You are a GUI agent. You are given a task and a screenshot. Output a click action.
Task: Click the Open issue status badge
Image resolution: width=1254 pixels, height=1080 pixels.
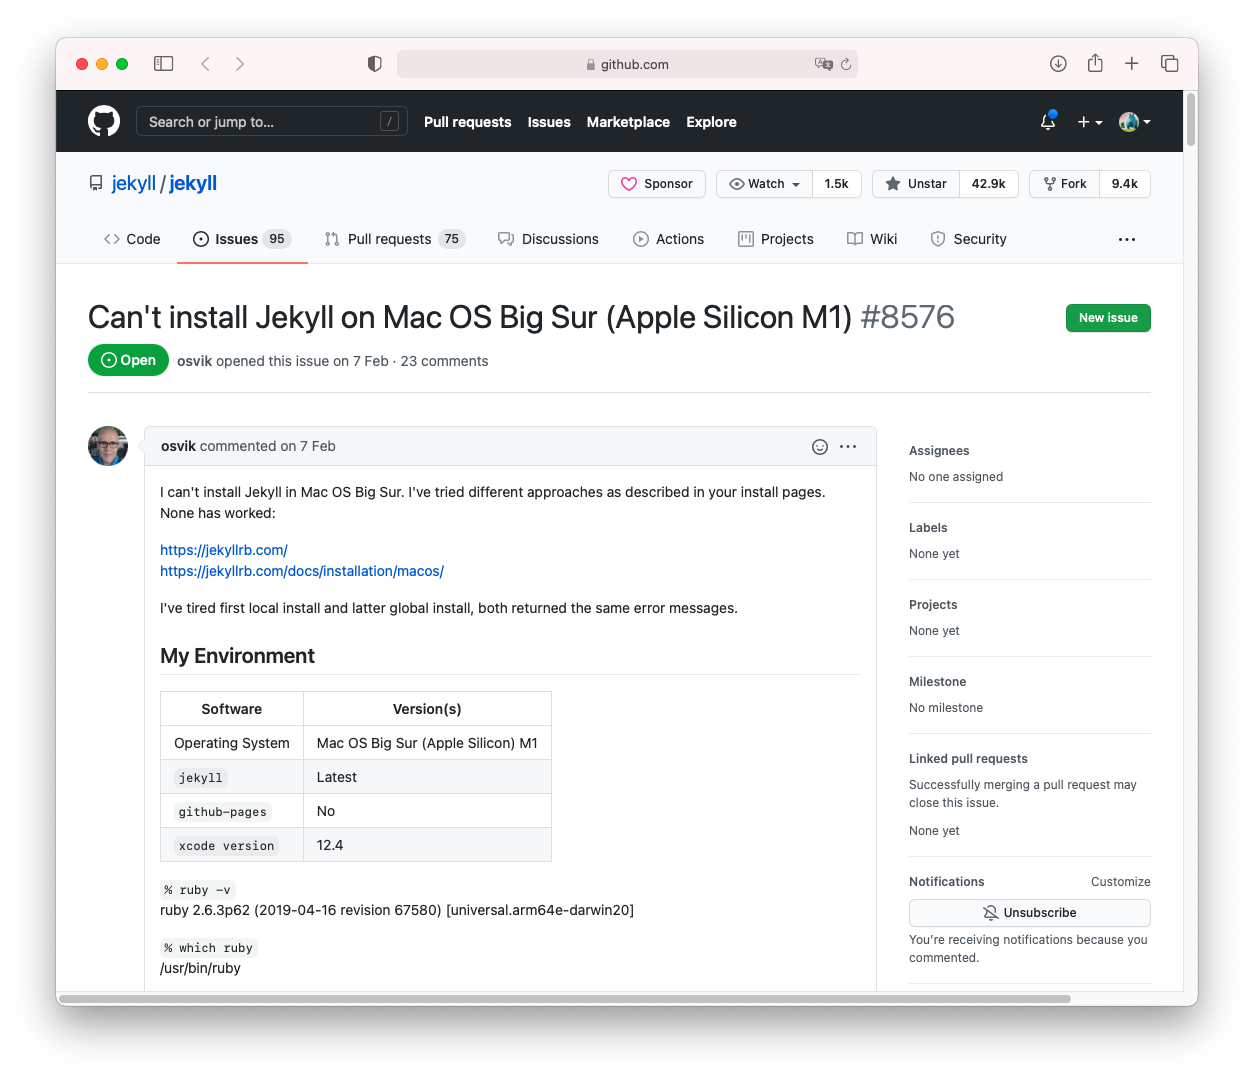pos(128,360)
